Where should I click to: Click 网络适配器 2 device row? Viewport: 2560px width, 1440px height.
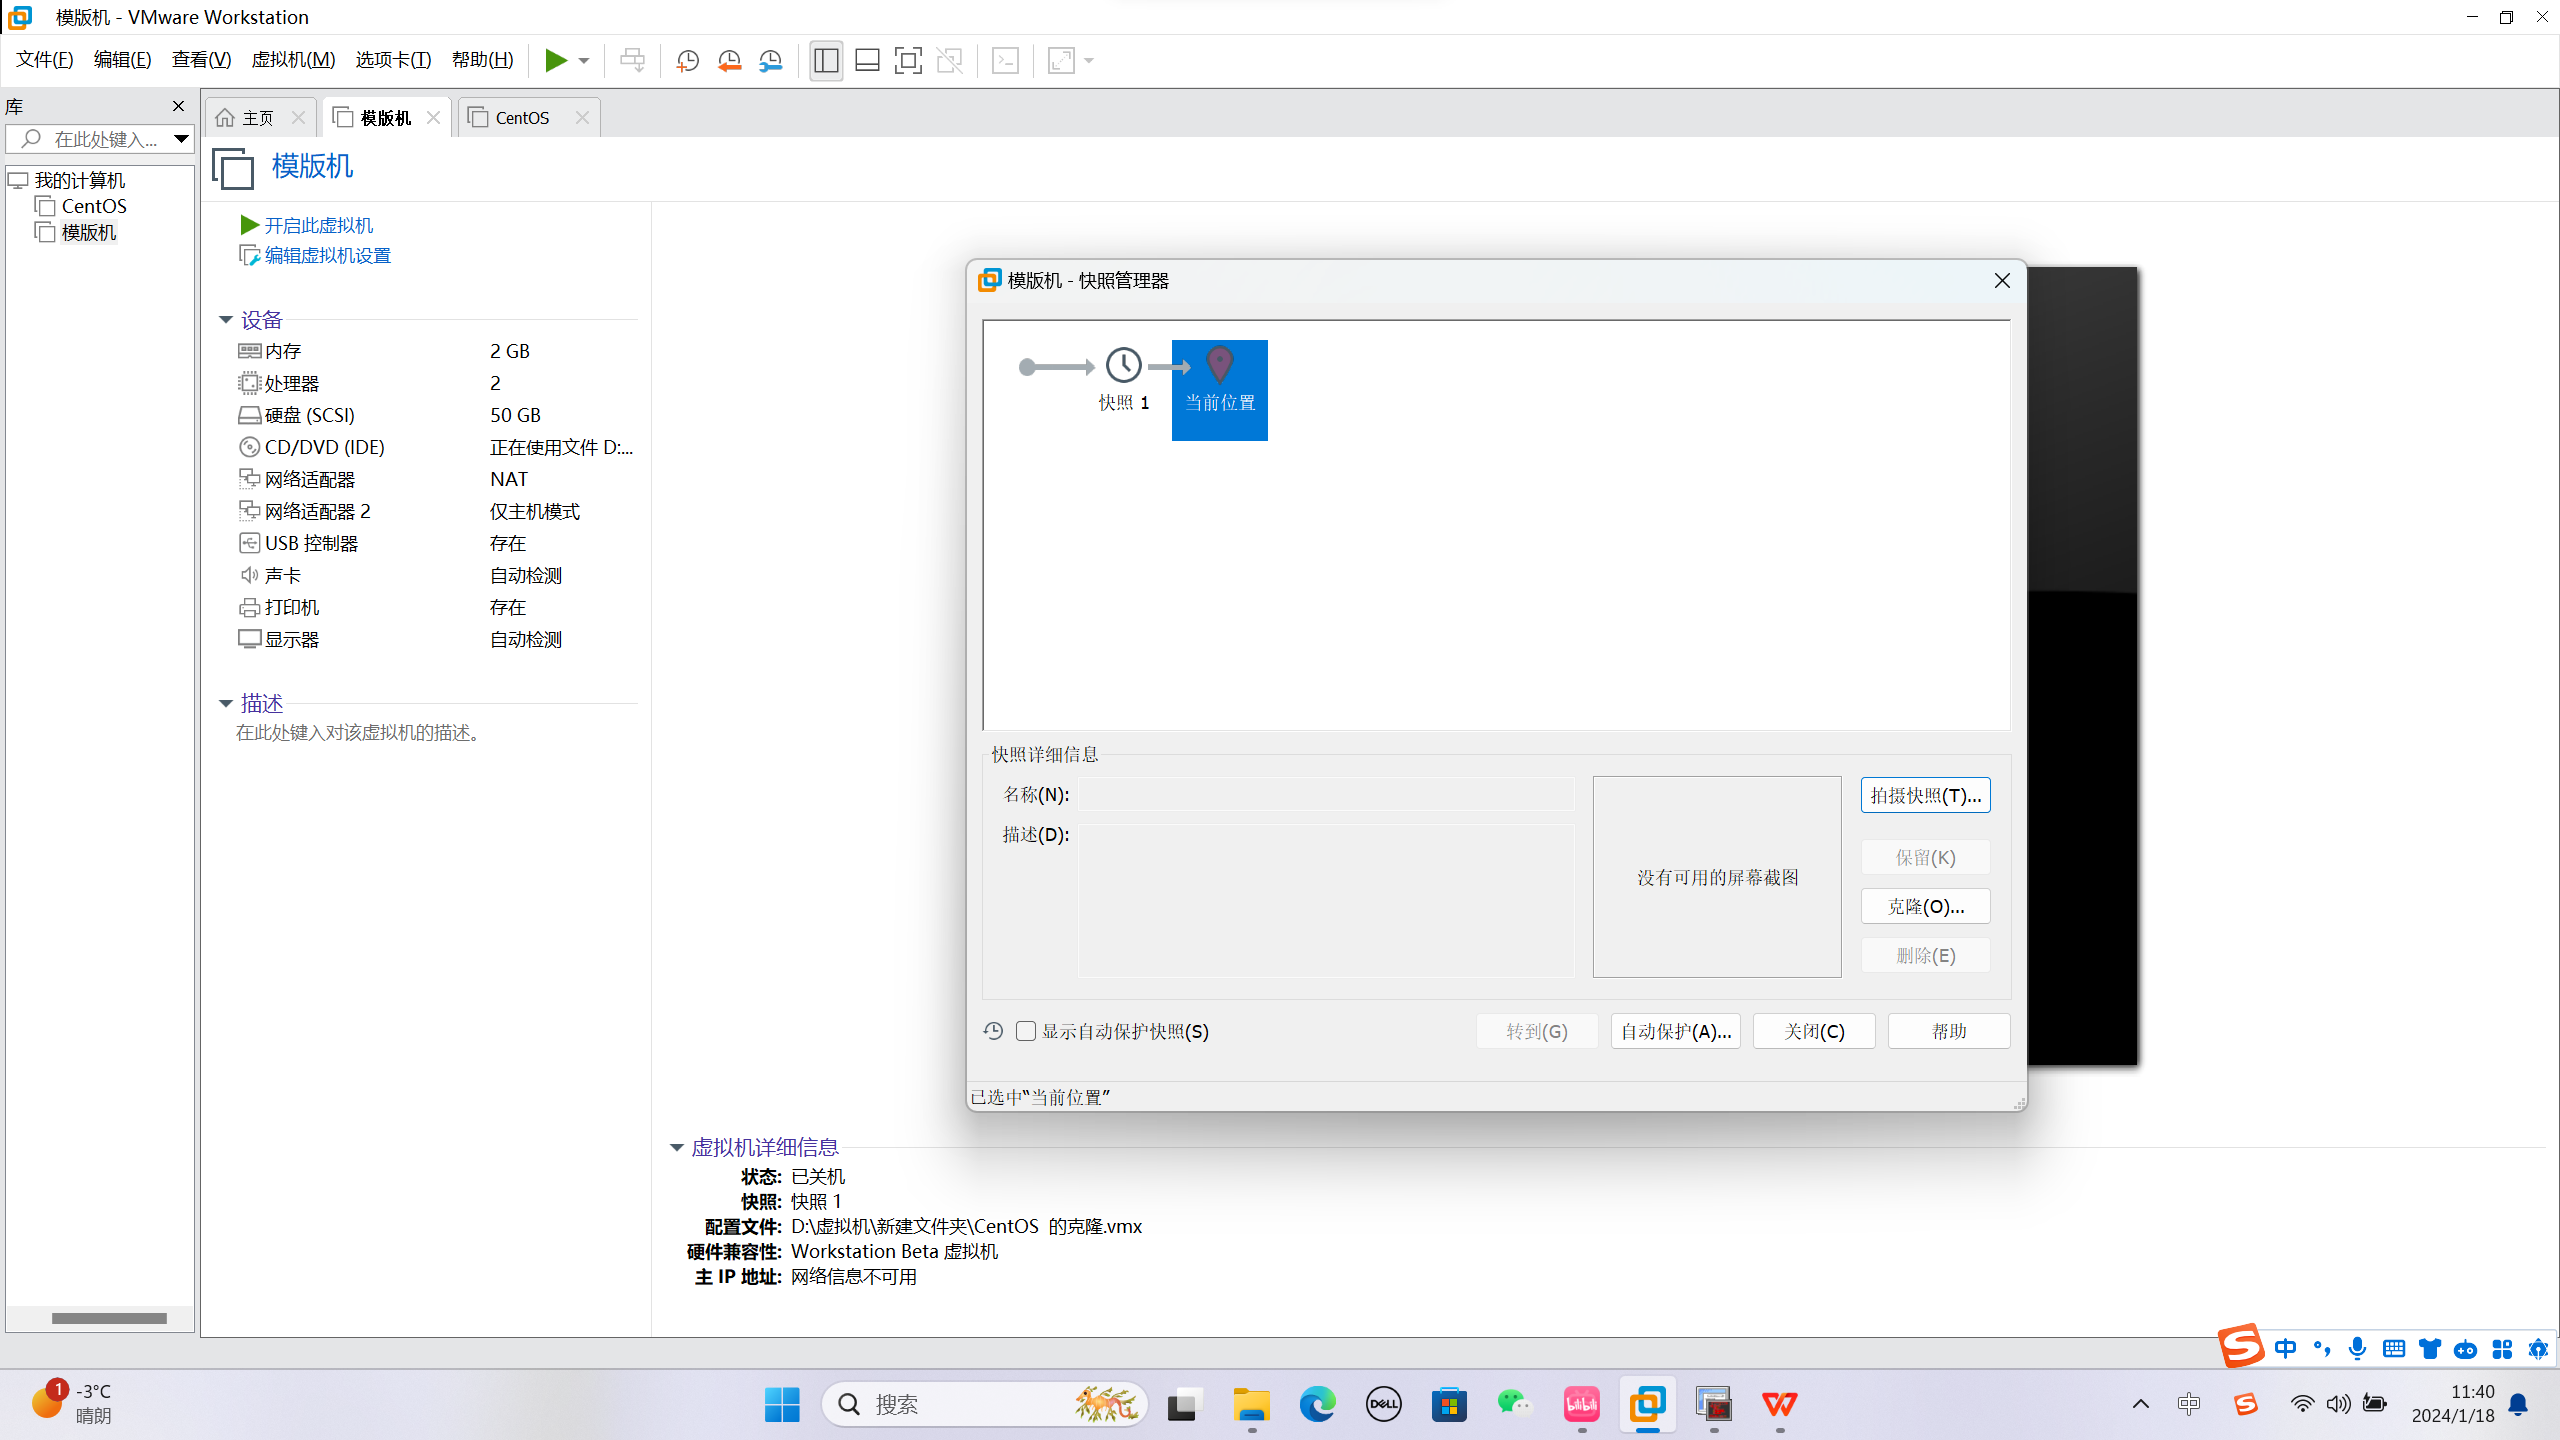point(436,511)
